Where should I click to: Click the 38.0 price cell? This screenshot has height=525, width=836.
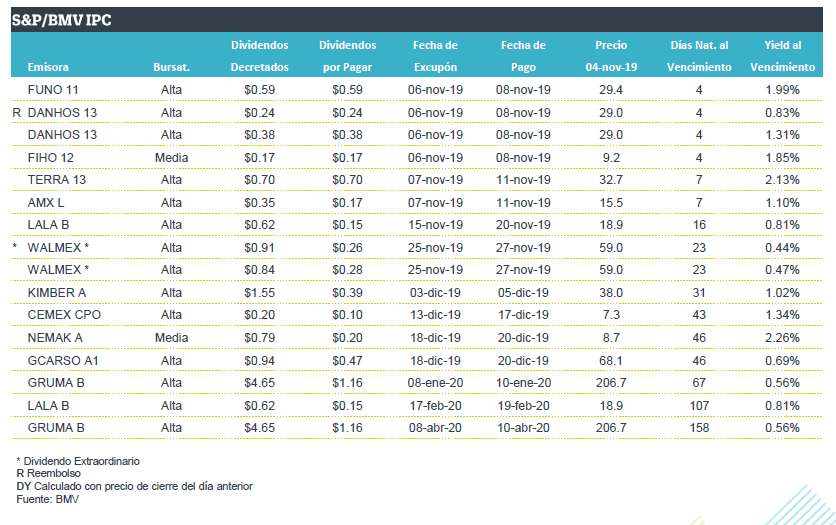pyautogui.click(x=611, y=293)
